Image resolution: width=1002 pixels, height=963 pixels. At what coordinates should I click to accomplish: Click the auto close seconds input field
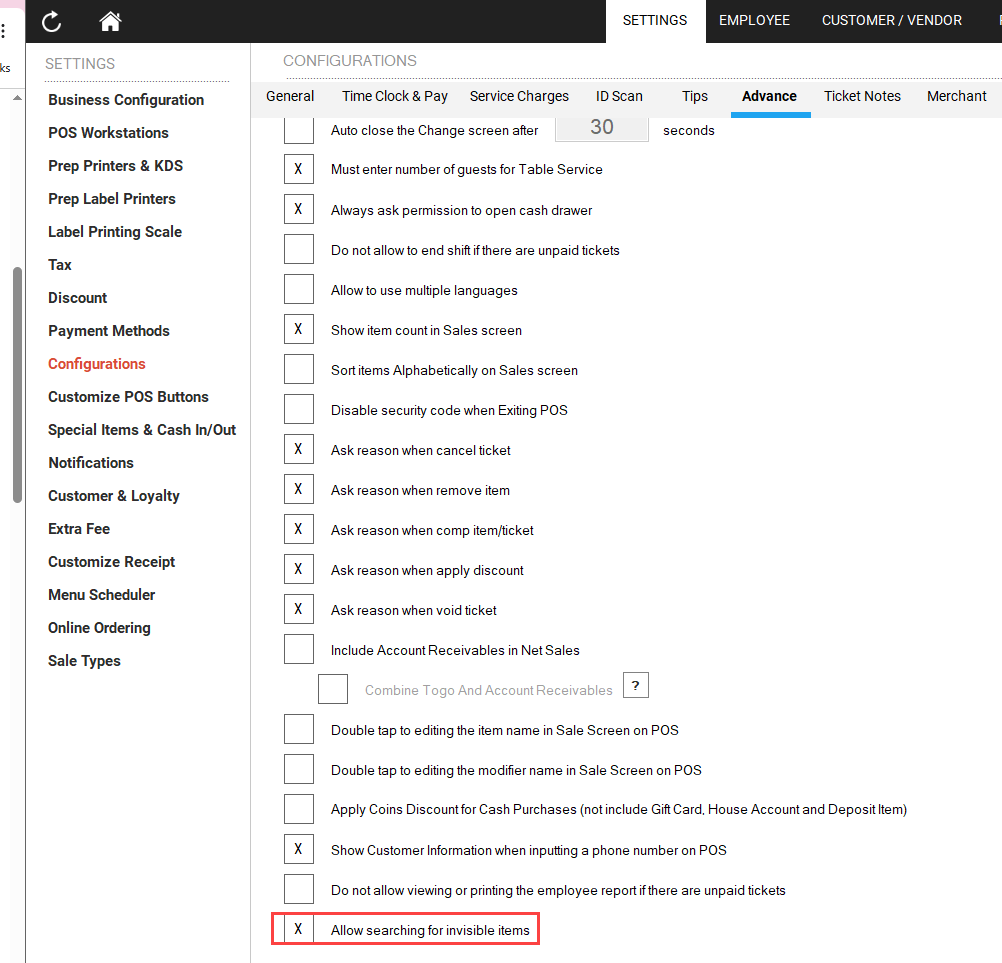click(602, 127)
